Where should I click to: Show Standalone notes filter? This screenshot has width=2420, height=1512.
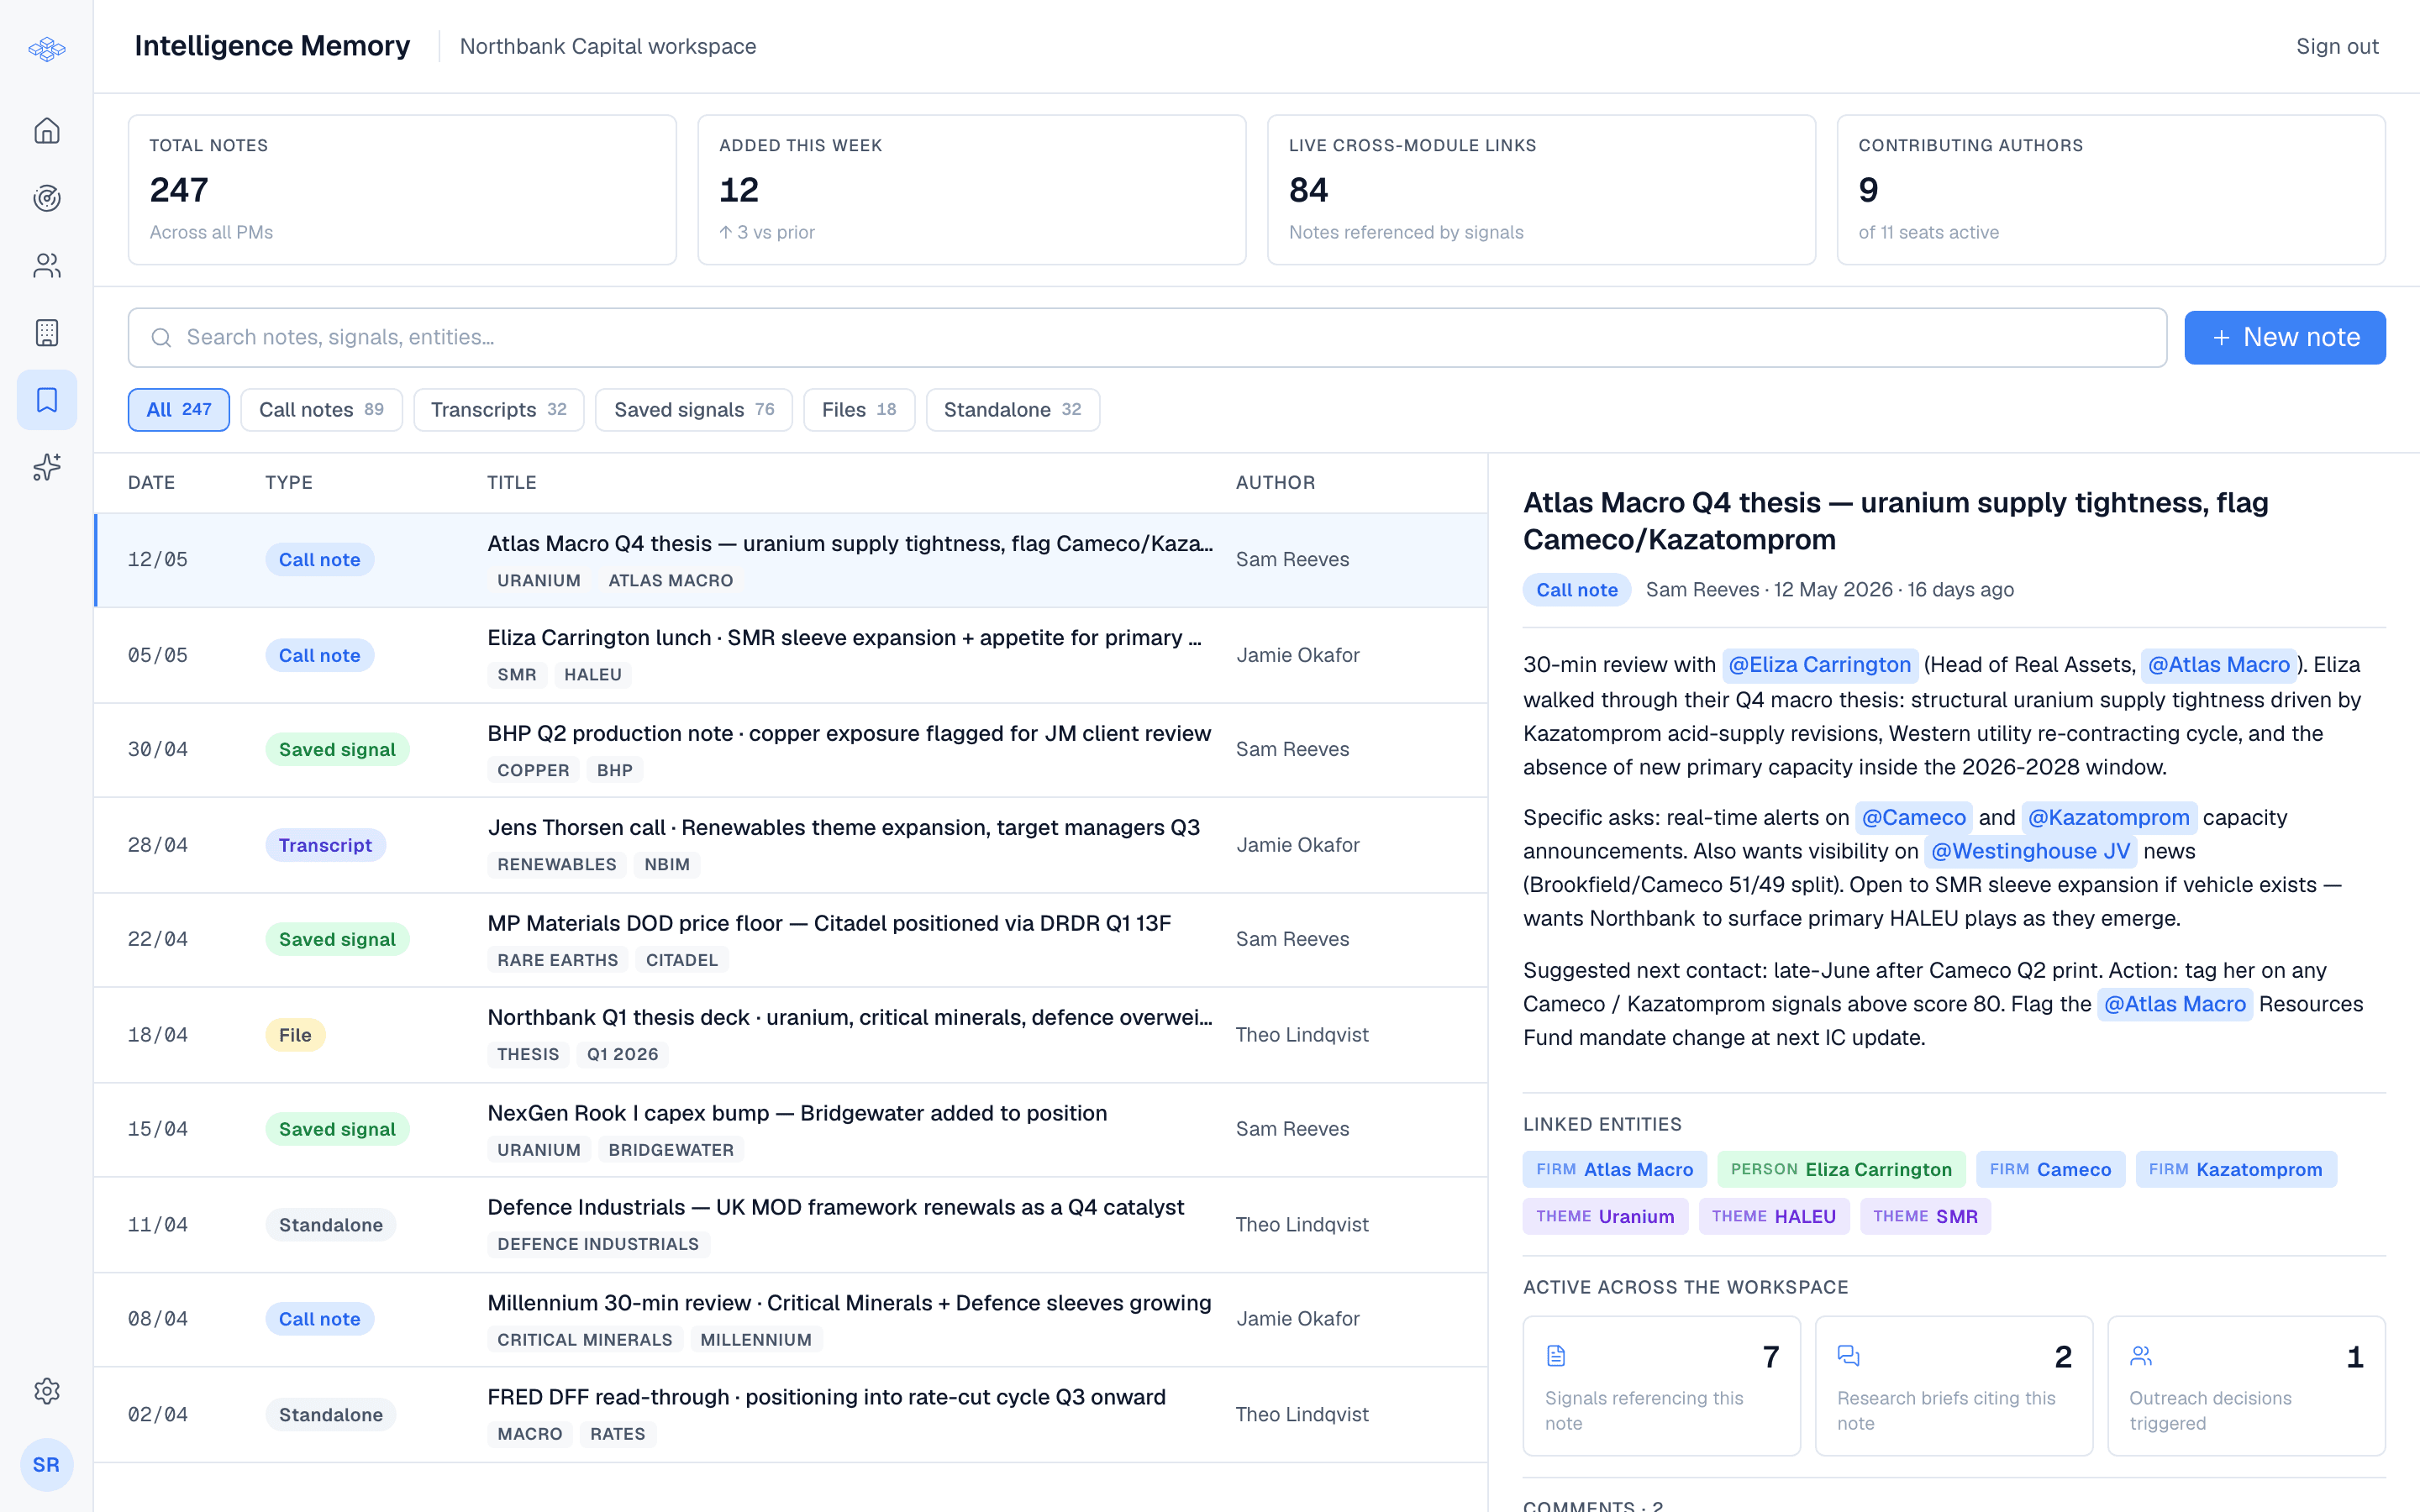[x=1013, y=410]
